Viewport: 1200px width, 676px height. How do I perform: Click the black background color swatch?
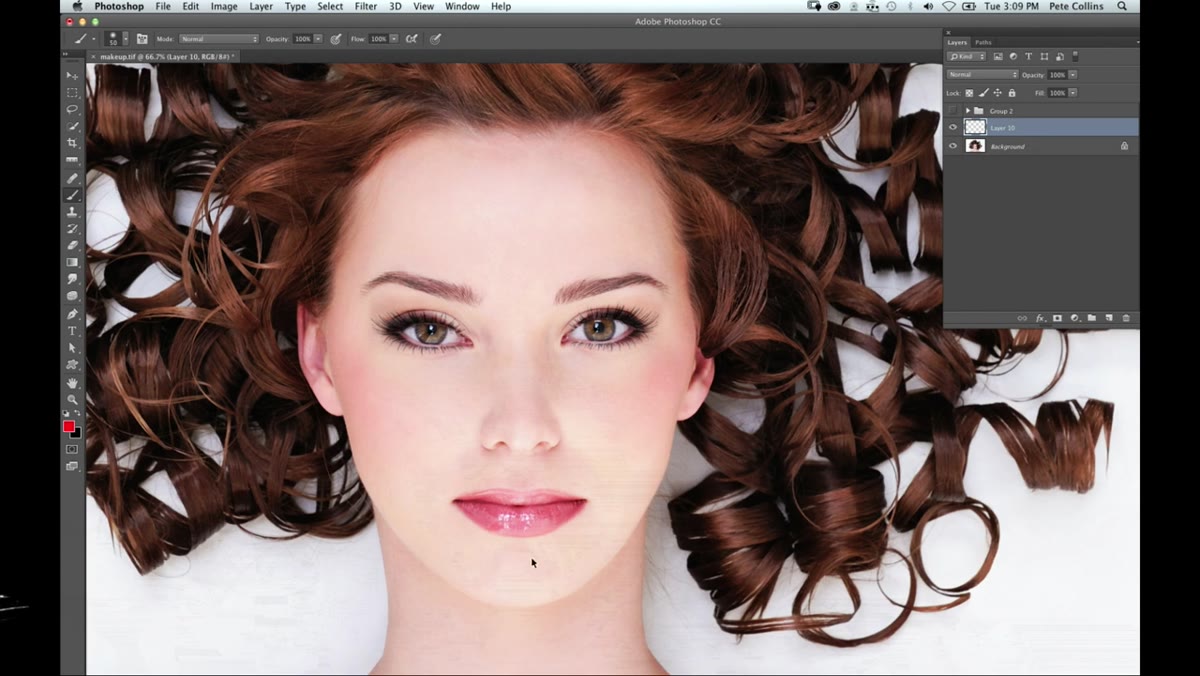point(77,434)
